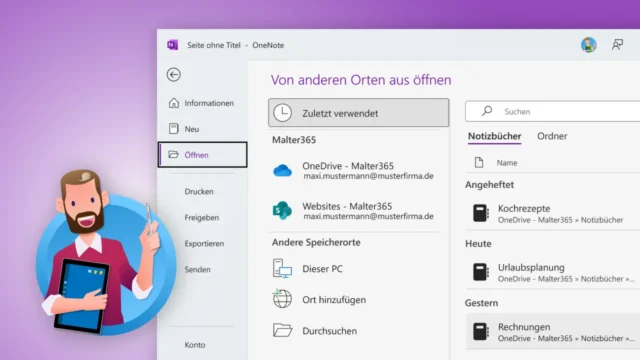Click the SharePoint Websites icon
This screenshot has height=360, width=640.
[282, 211]
